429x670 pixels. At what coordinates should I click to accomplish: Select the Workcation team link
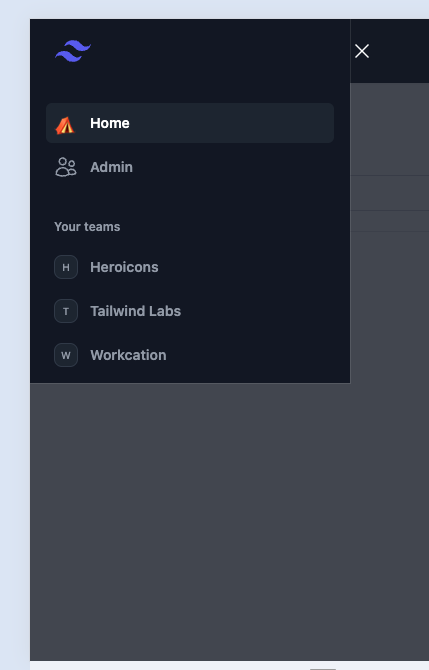(x=128, y=355)
